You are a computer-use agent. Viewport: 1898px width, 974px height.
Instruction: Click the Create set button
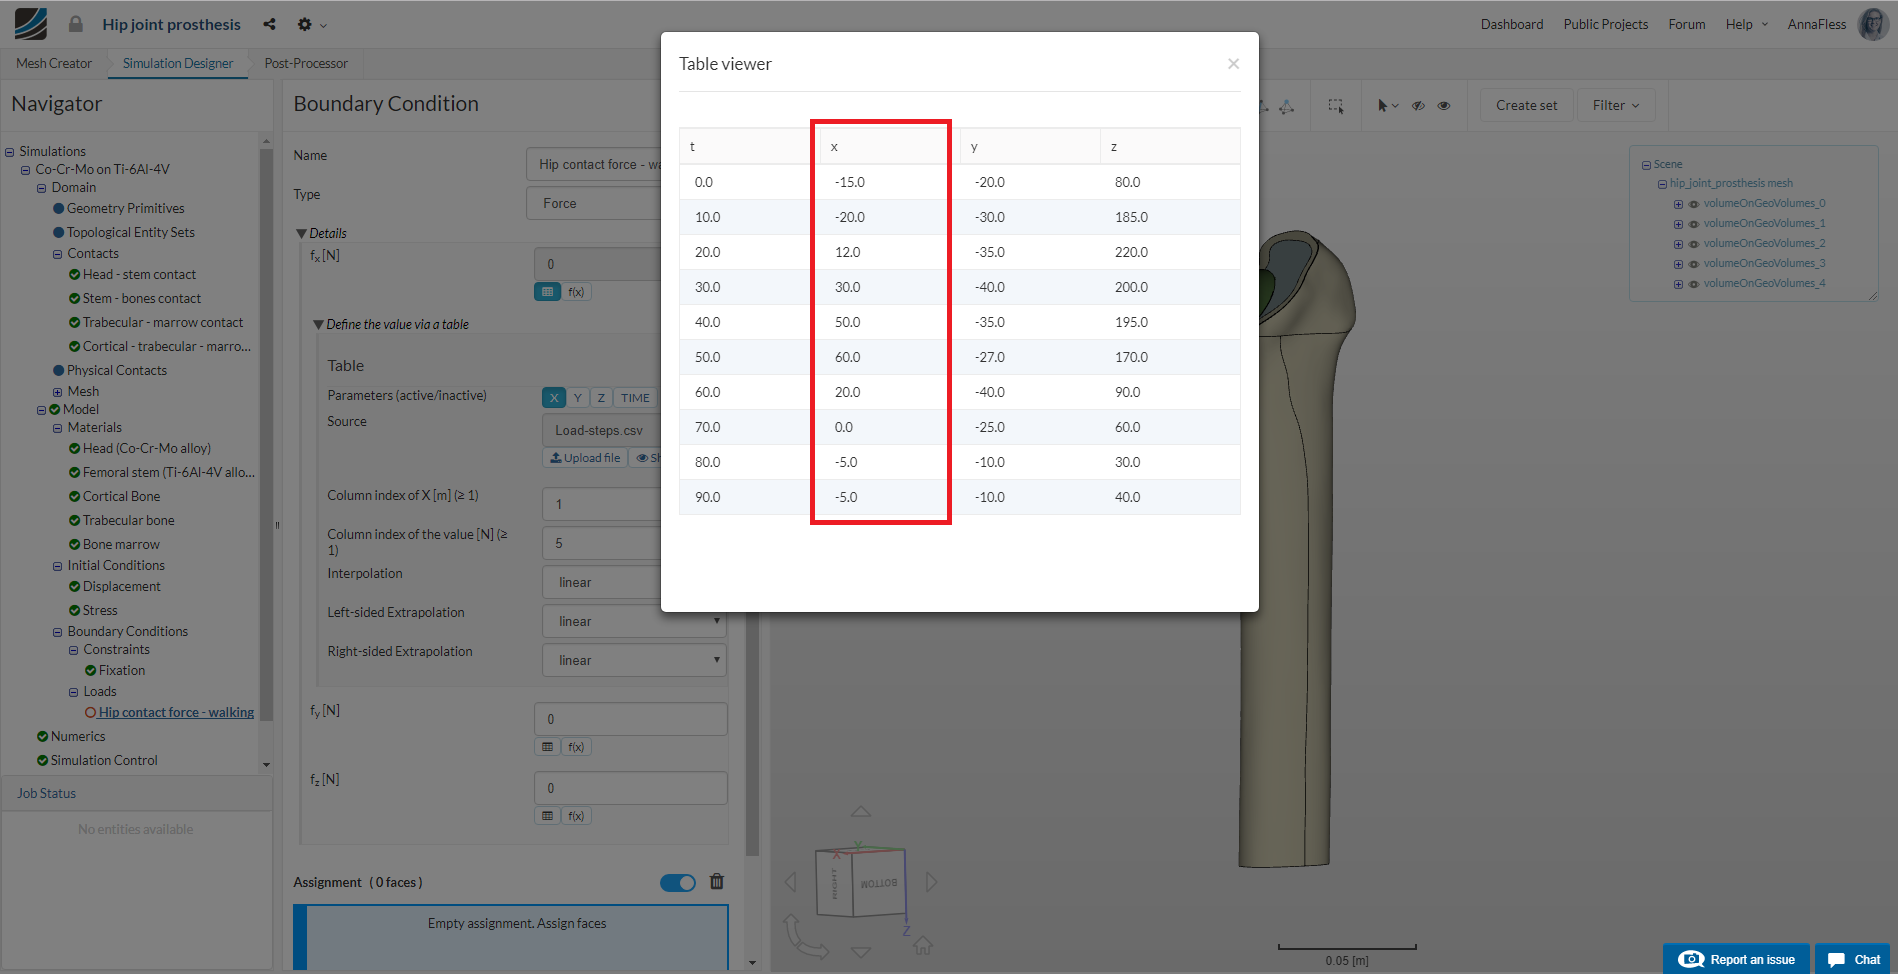(1526, 105)
